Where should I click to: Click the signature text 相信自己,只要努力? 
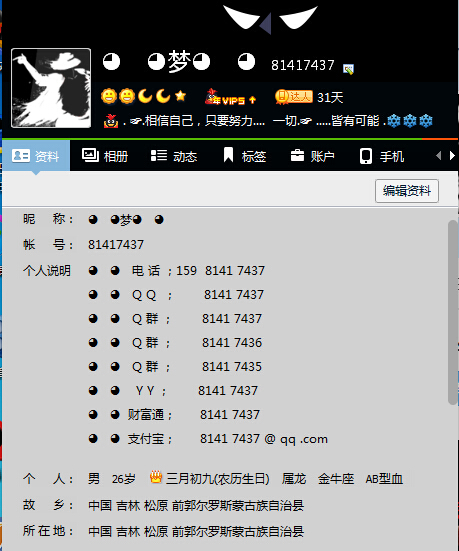pos(205,121)
